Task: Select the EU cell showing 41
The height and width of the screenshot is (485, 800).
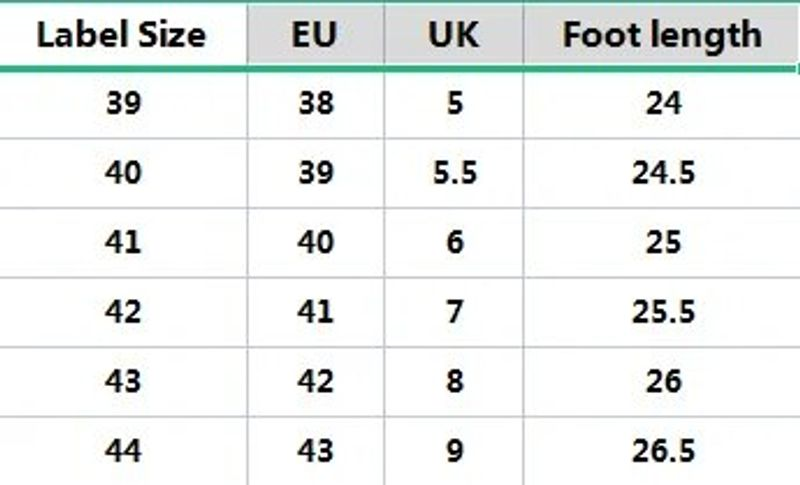Action: click(x=315, y=312)
